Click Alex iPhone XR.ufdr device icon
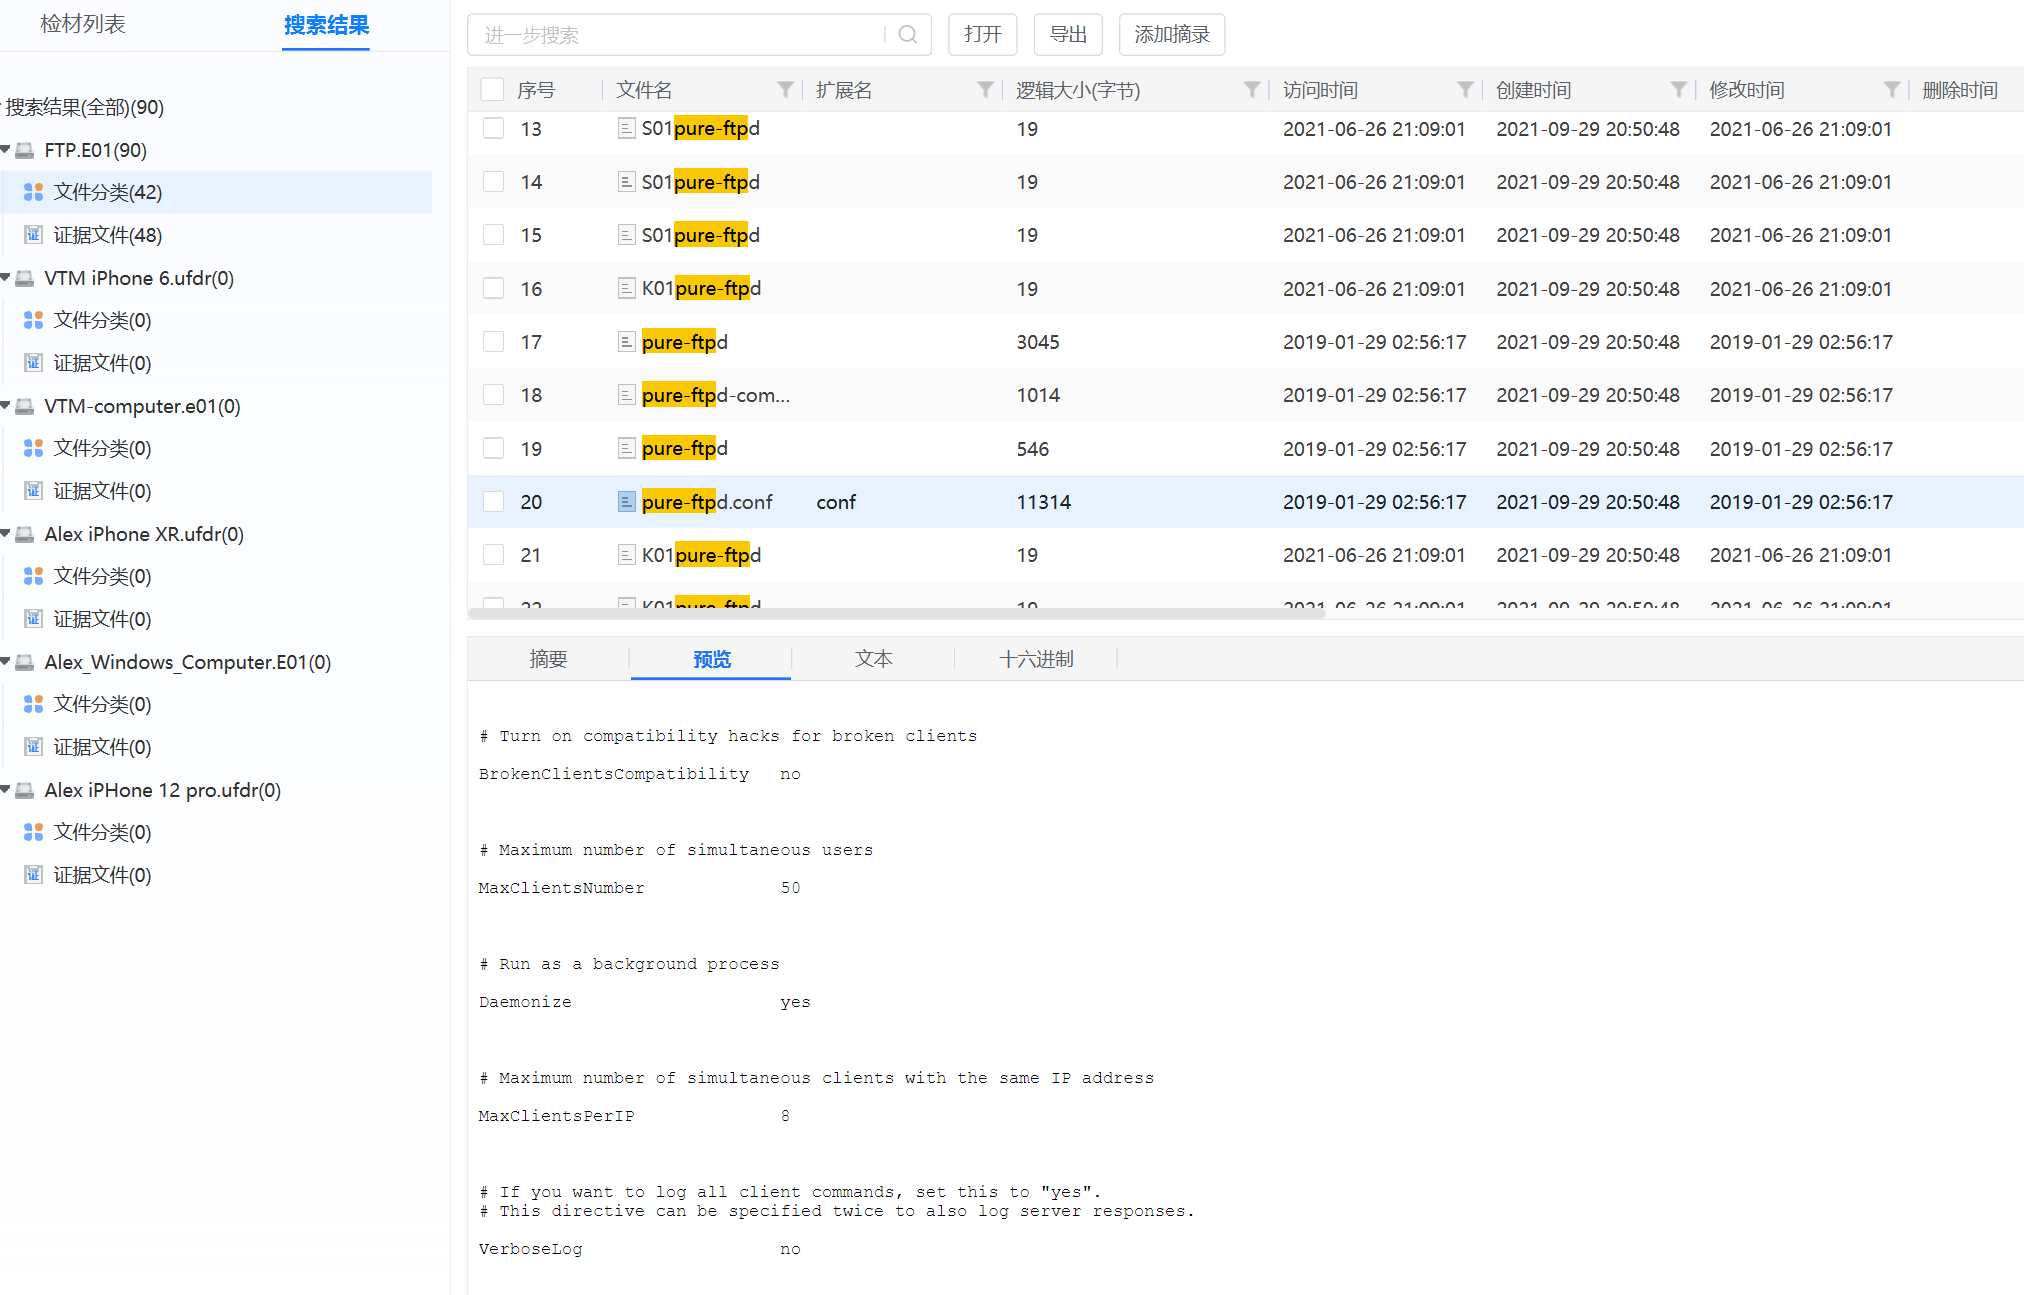This screenshot has width=2024, height=1295. pos(25,534)
